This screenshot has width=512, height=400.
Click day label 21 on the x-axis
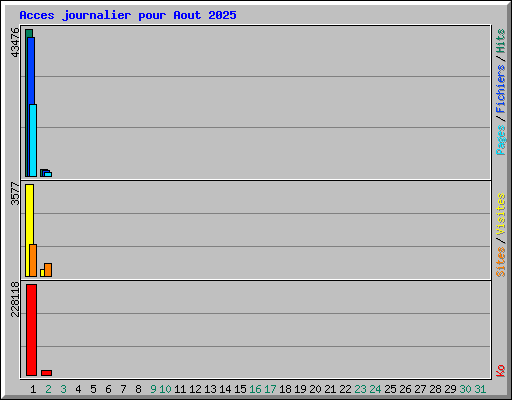pyautogui.click(x=330, y=389)
